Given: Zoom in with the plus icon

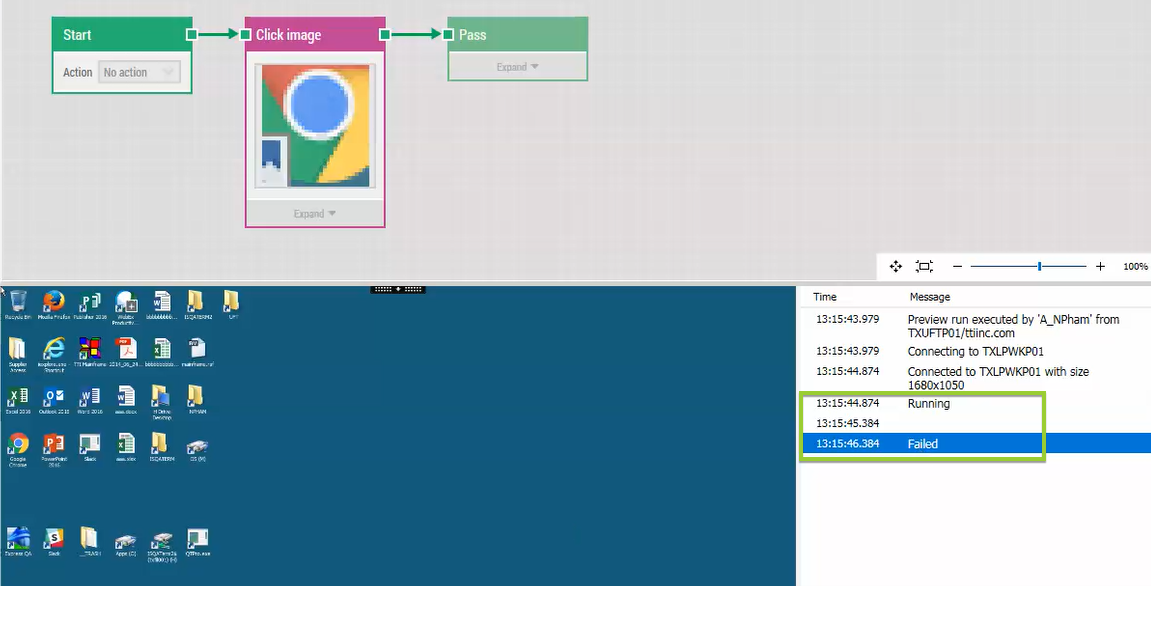Looking at the screenshot, I should pyautogui.click(x=1100, y=267).
